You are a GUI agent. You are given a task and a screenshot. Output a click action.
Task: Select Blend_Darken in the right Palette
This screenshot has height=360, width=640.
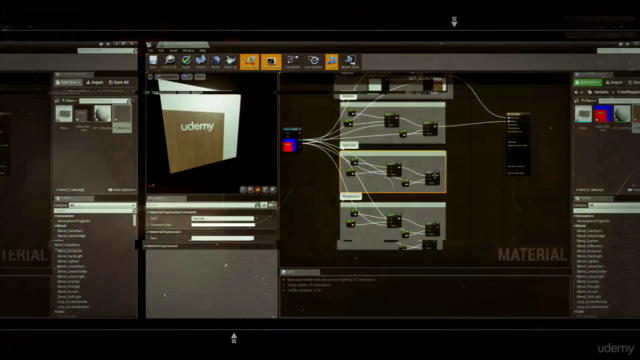(x=587, y=241)
